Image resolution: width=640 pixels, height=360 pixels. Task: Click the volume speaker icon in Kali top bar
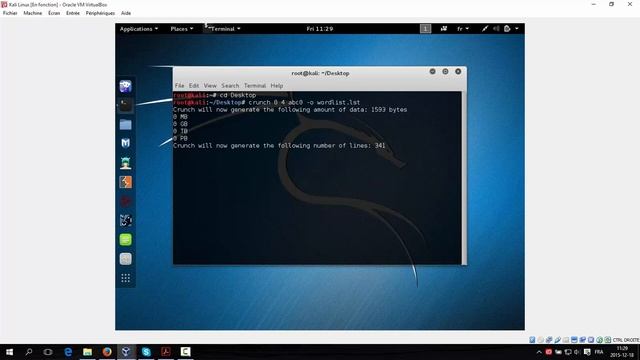click(x=496, y=29)
